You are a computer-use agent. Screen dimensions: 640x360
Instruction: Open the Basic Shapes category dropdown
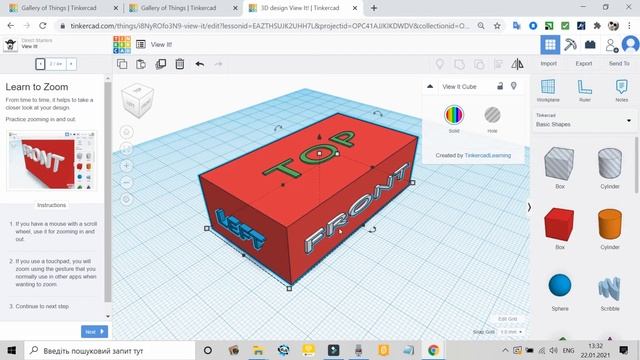584,120
